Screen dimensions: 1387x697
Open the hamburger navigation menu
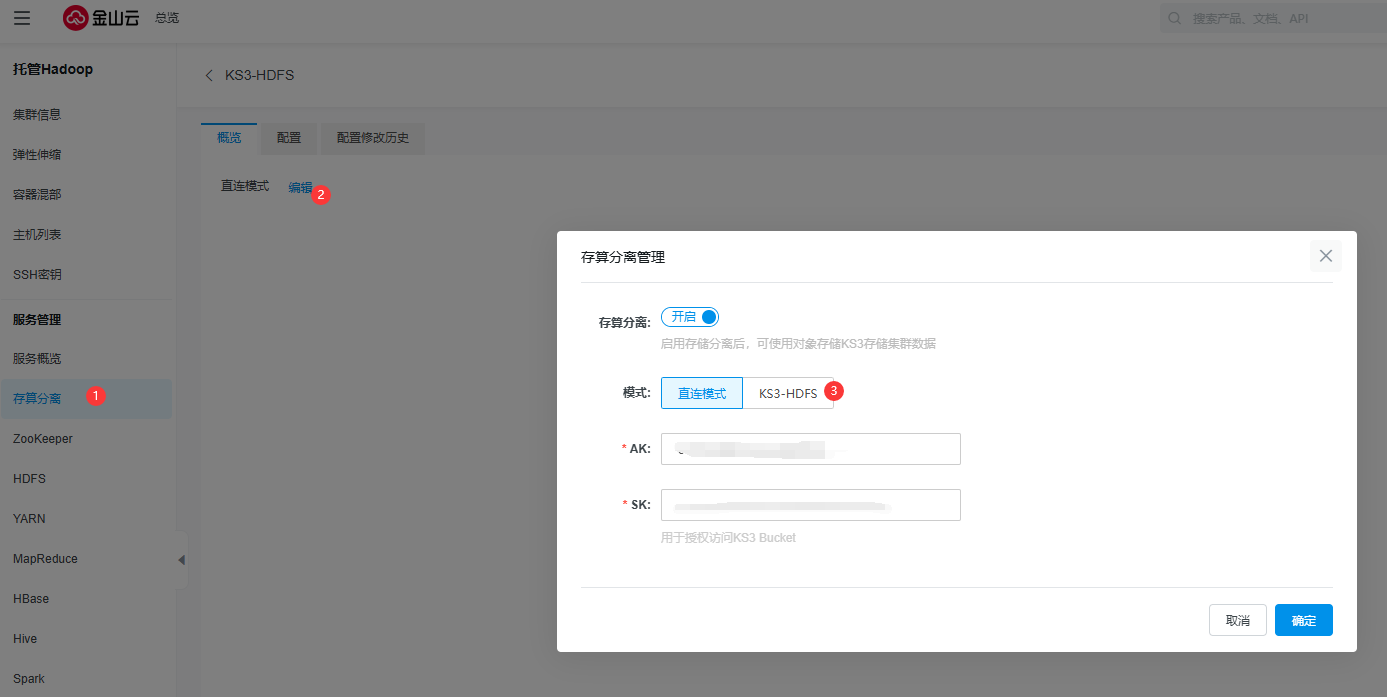pyautogui.click(x=22, y=18)
